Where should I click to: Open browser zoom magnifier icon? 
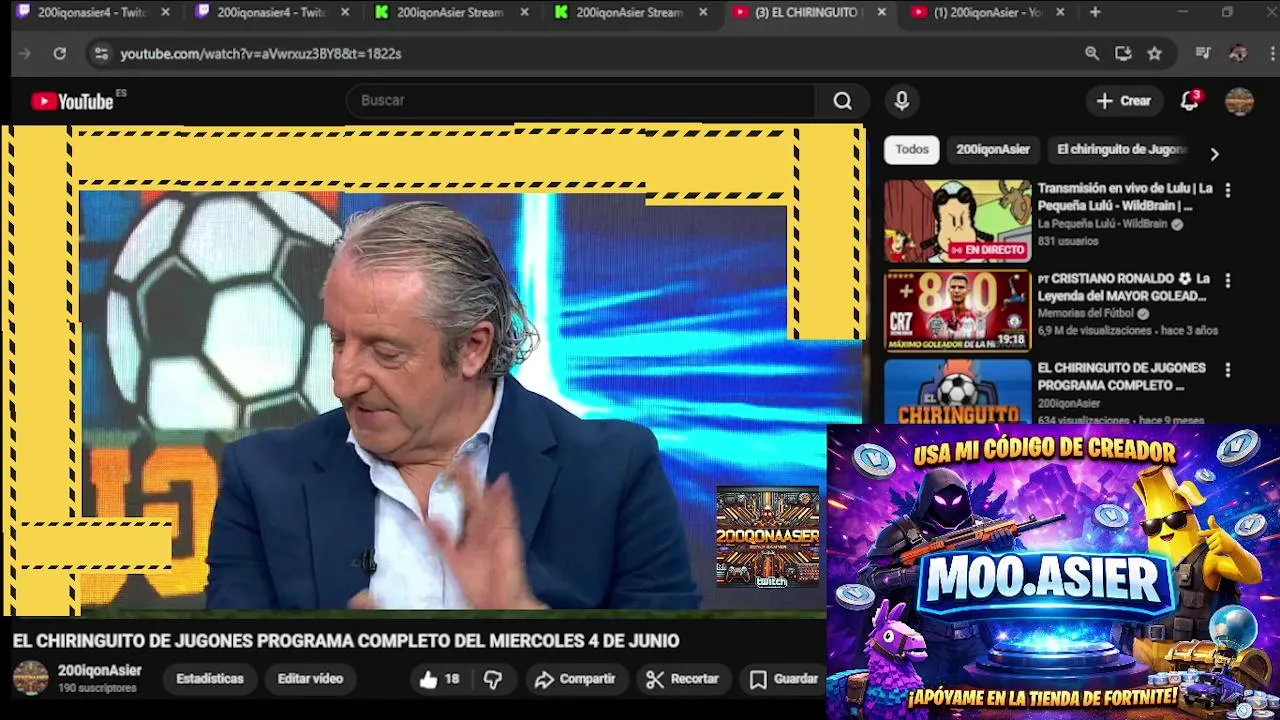[x=1092, y=54]
